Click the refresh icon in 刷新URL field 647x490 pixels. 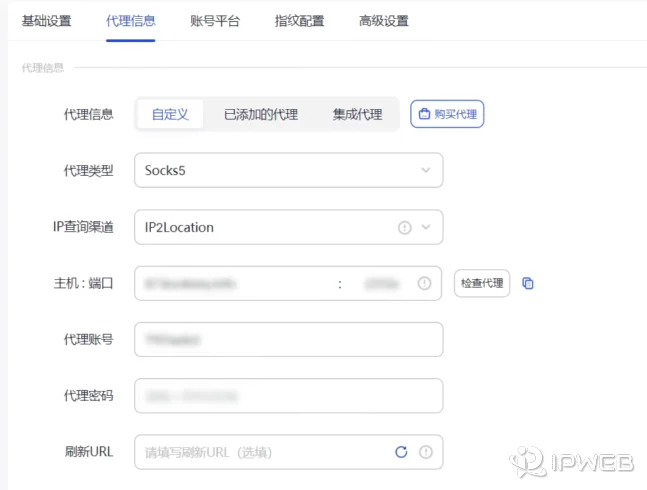click(x=401, y=452)
